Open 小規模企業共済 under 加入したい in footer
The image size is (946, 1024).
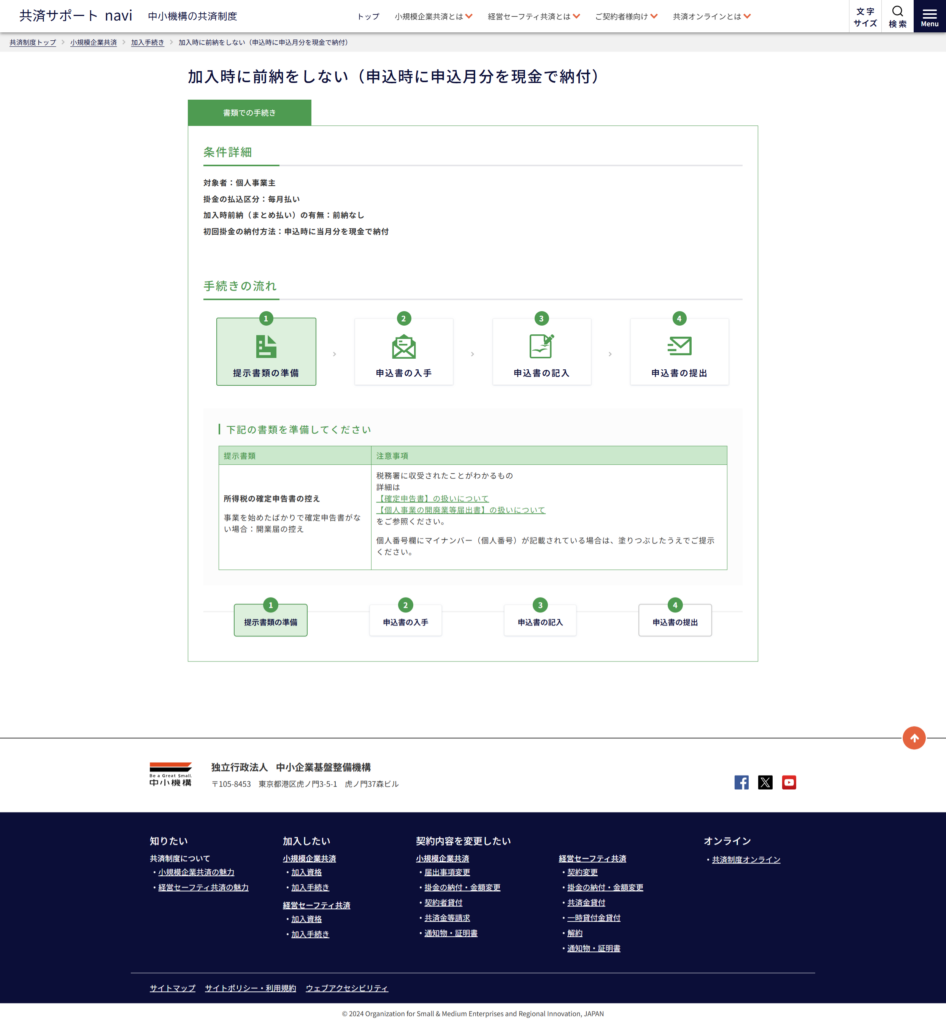[309, 859]
